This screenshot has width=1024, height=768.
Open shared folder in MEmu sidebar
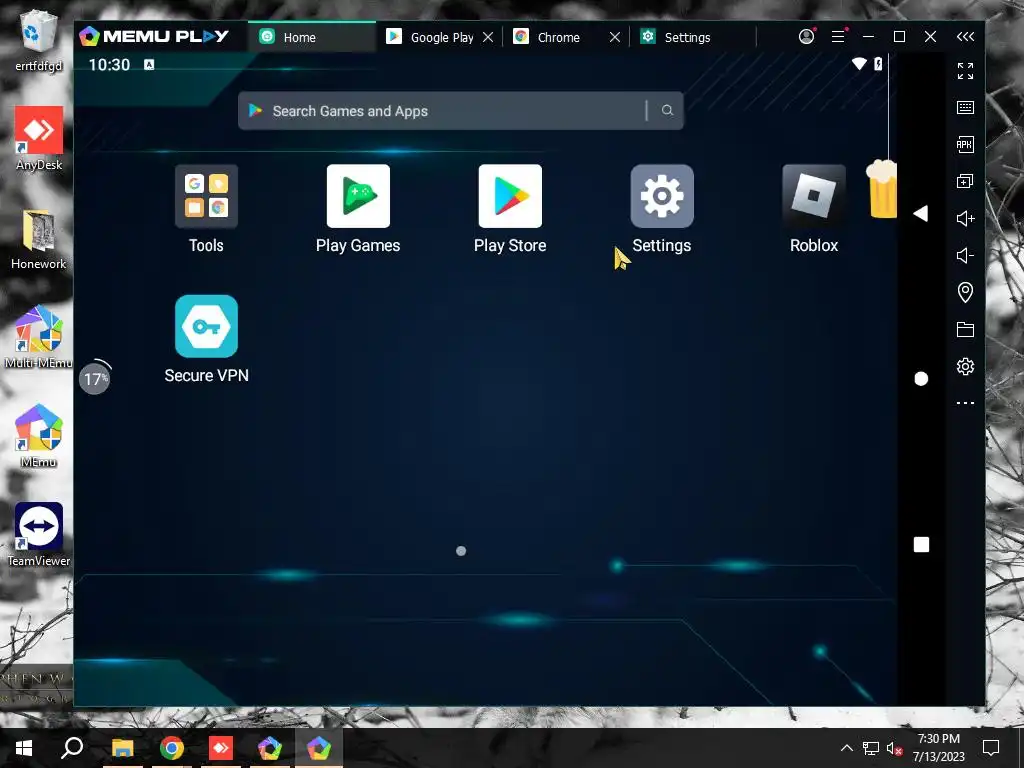[x=965, y=329]
